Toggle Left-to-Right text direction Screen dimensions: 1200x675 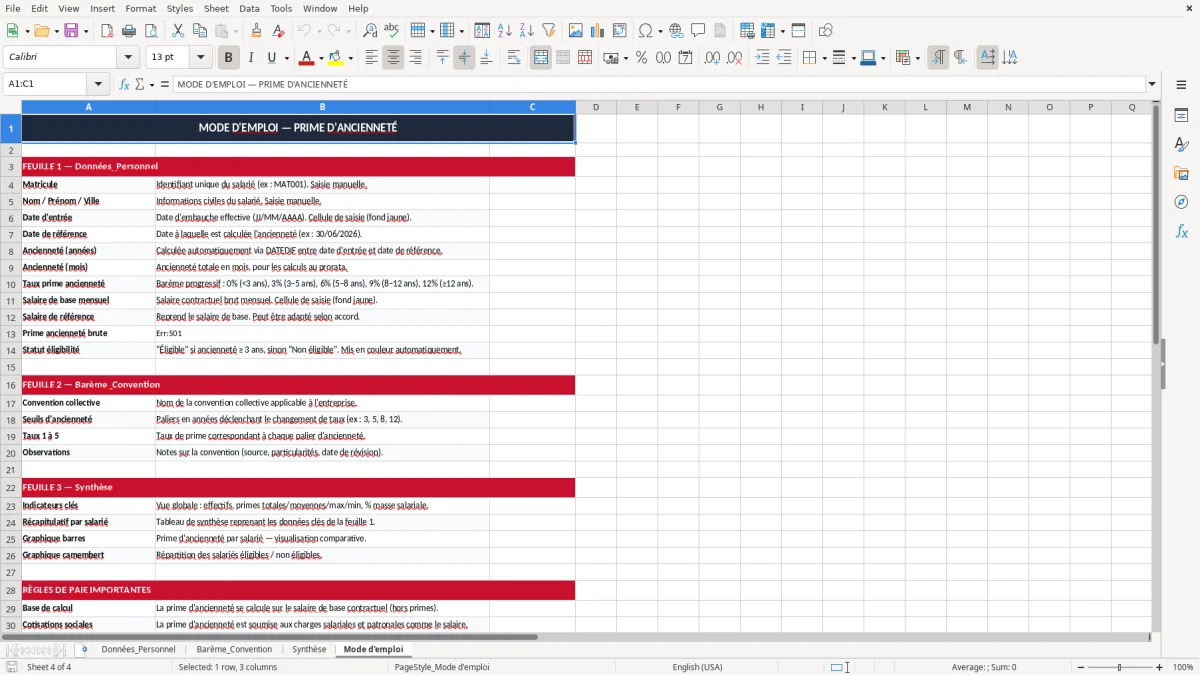coord(938,58)
